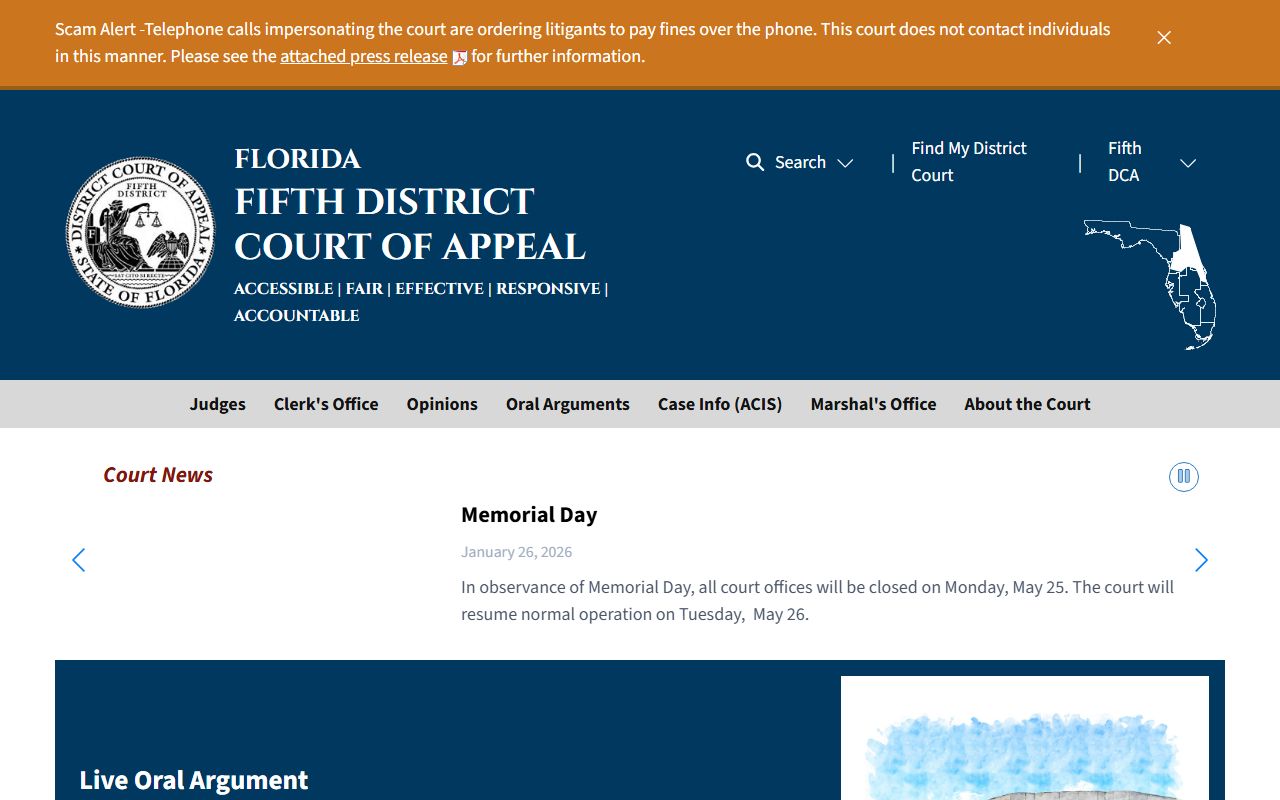This screenshot has height=800, width=1280.
Task: Click the magnifying glass search icon
Action: [x=755, y=162]
